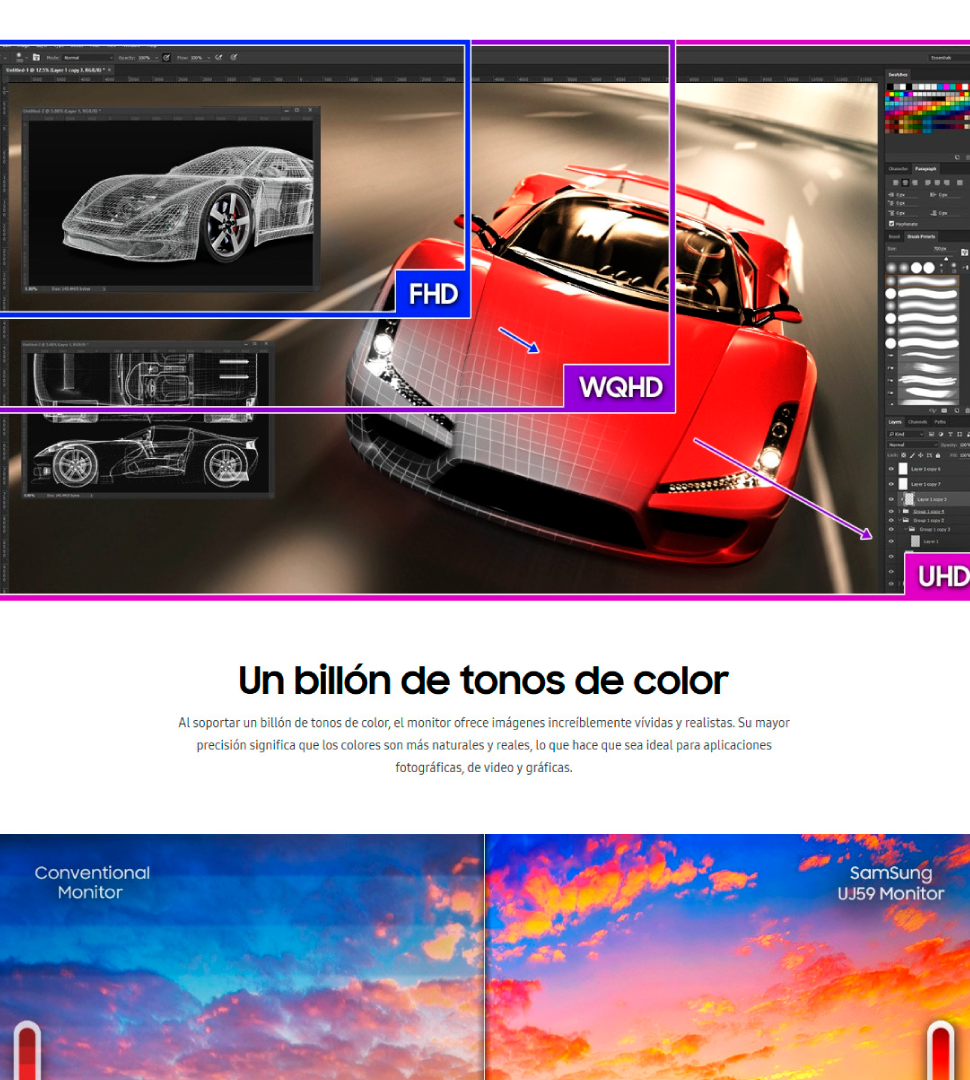
Task: Switch to the Channels tab
Action: point(917,422)
